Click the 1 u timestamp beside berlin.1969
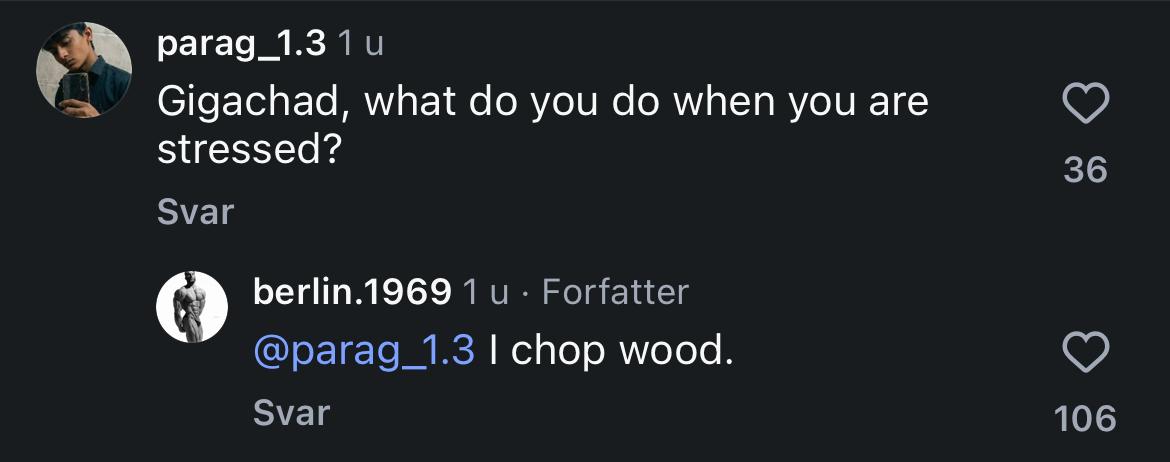The width and height of the screenshot is (1170, 462). click(x=486, y=292)
